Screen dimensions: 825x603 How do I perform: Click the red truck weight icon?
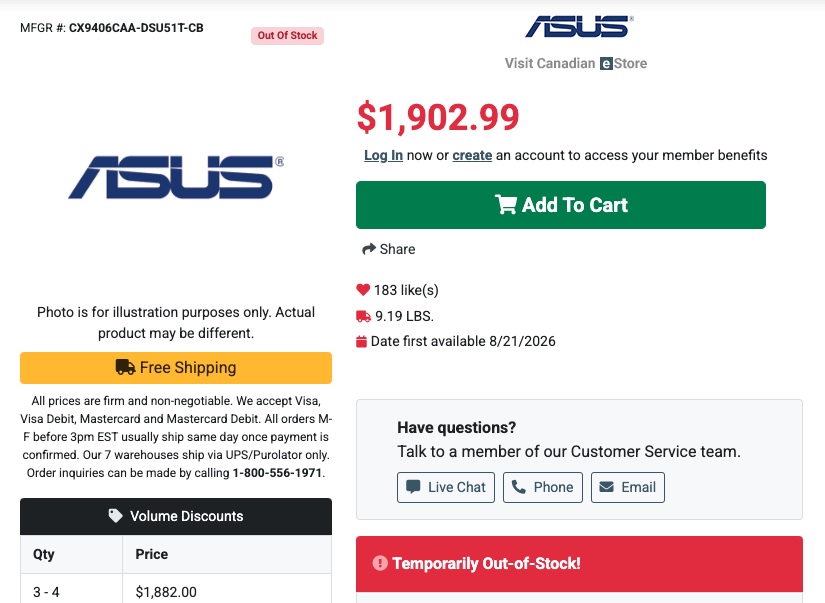coord(363,316)
